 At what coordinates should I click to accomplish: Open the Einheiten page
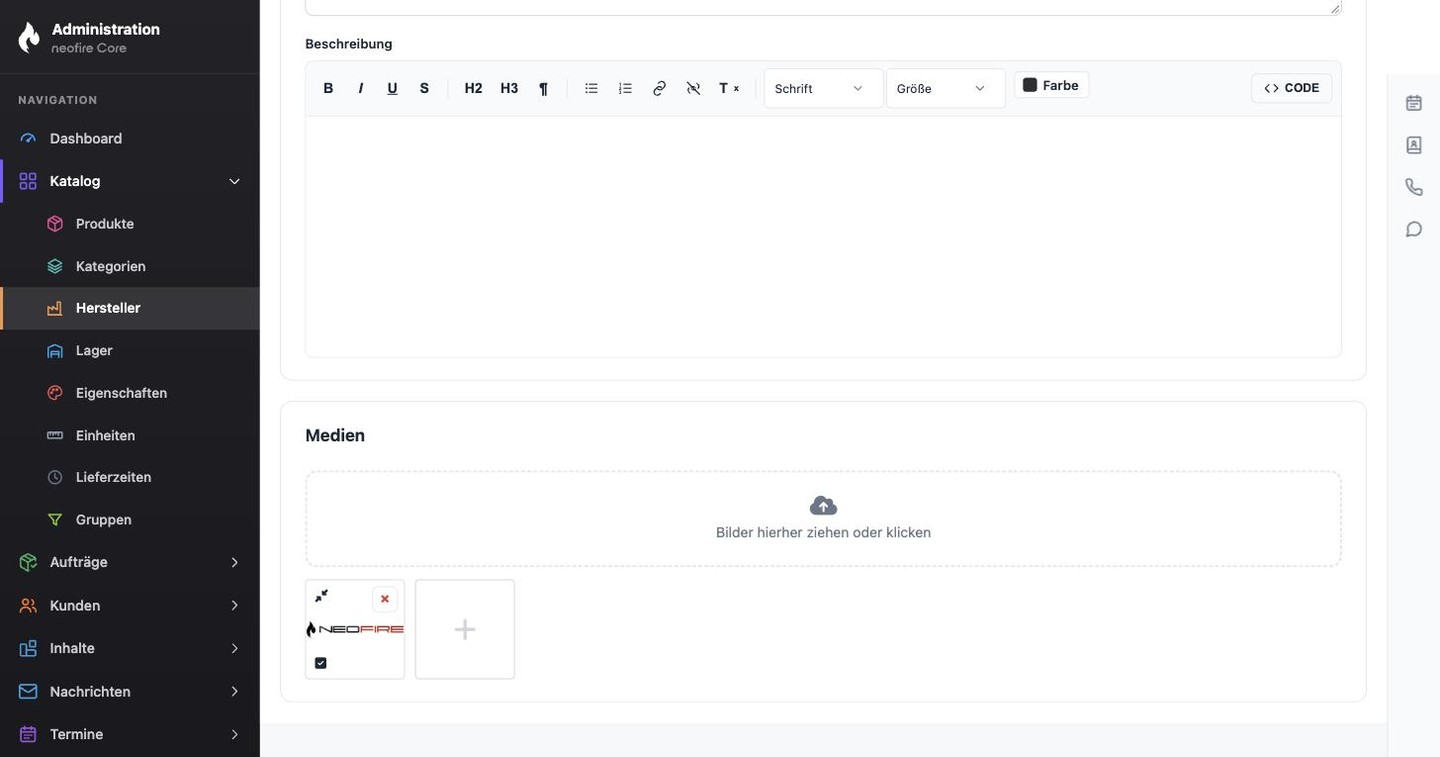[130, 436]
